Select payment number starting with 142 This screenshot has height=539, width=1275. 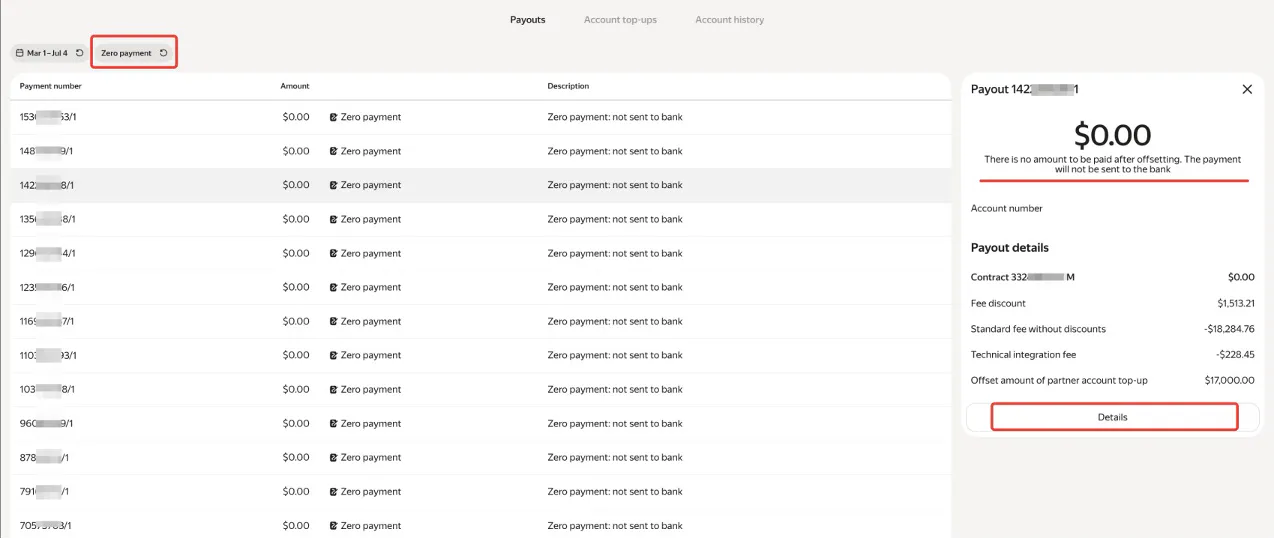tap(47, 185)
